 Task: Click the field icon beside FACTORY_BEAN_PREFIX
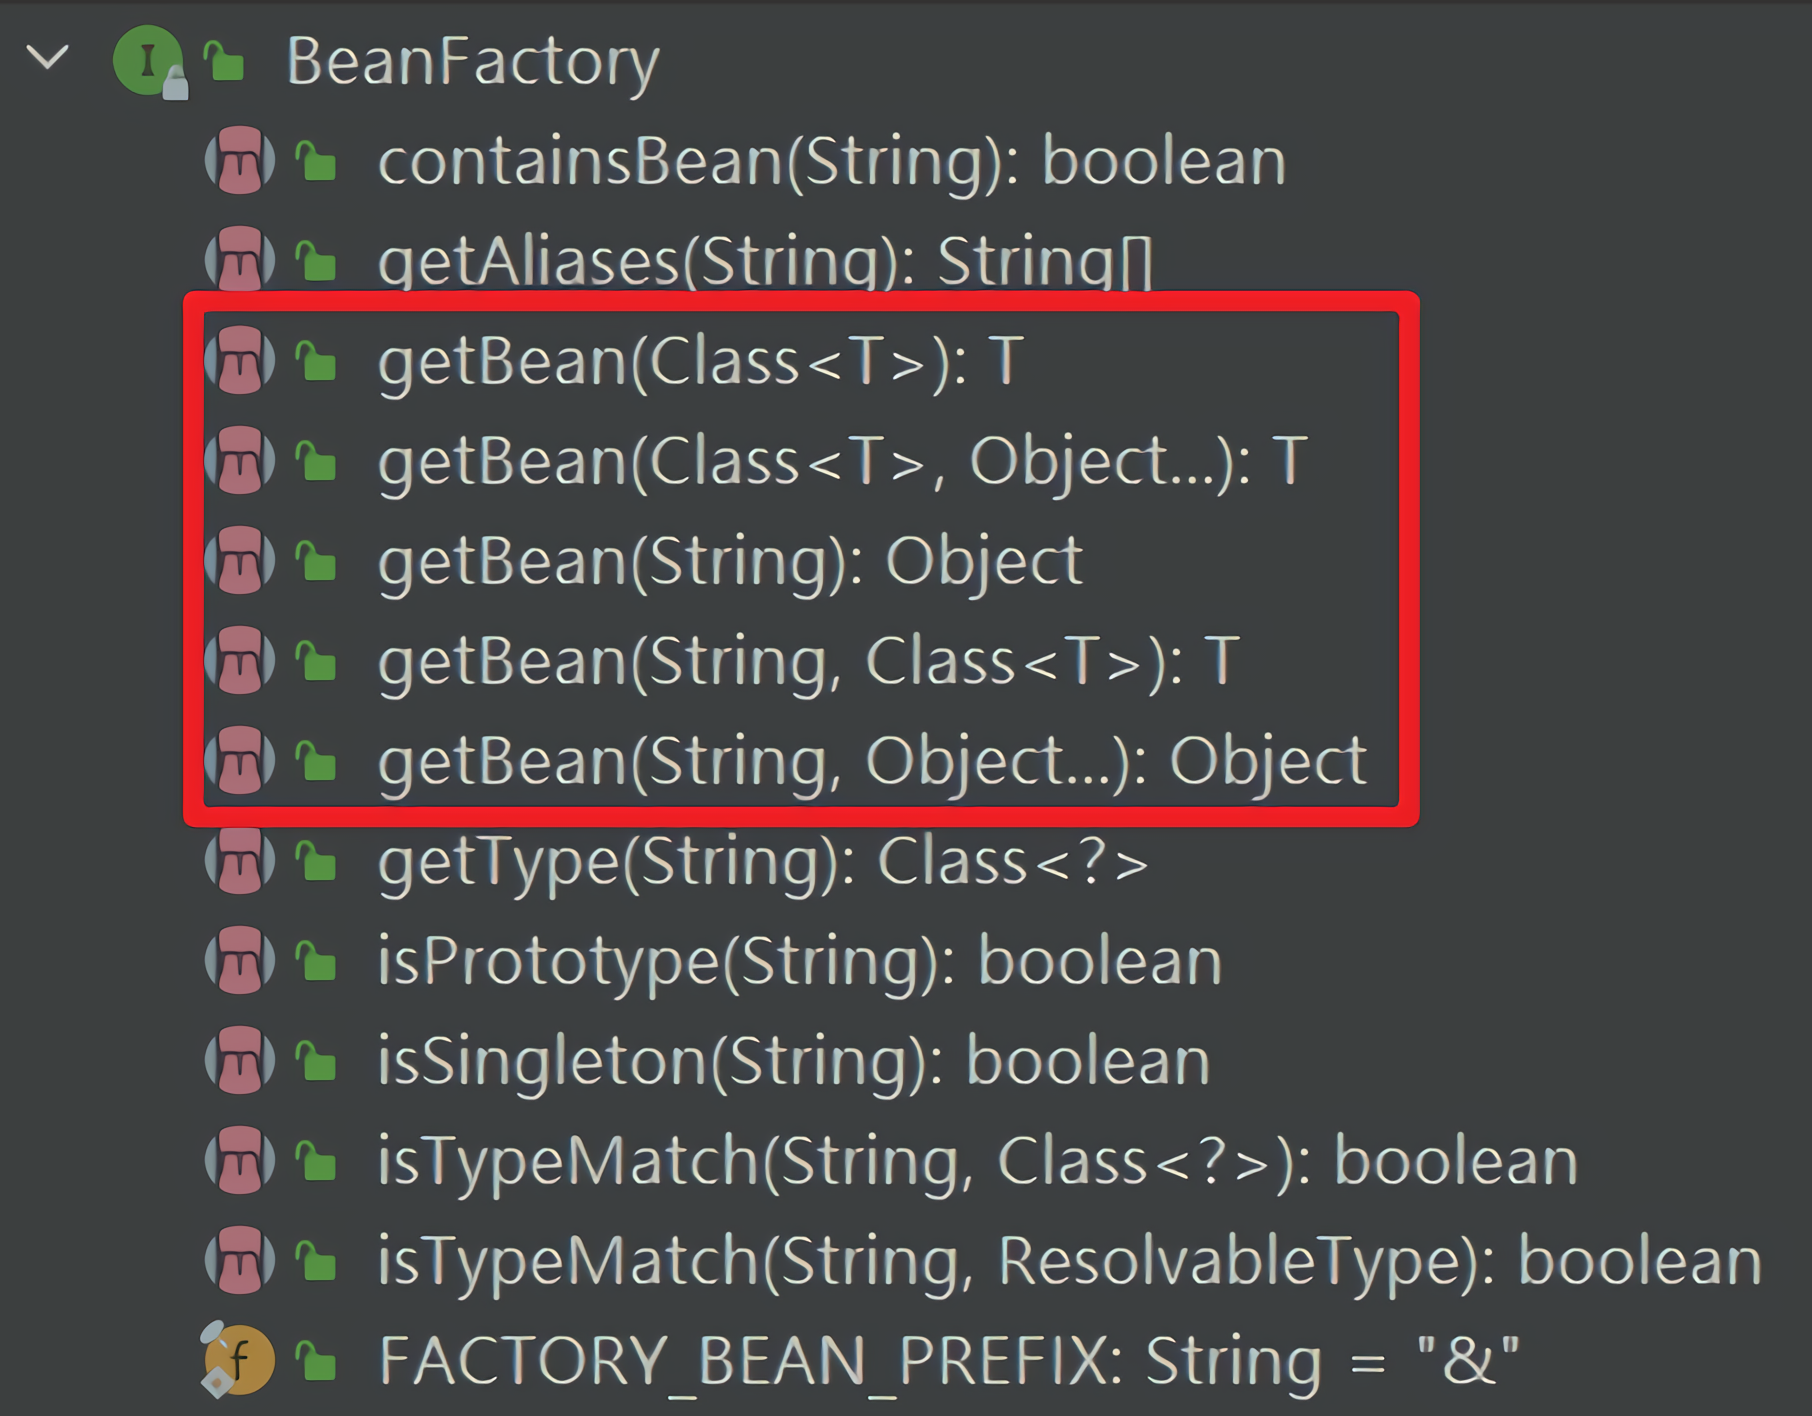click(238, 1360)
